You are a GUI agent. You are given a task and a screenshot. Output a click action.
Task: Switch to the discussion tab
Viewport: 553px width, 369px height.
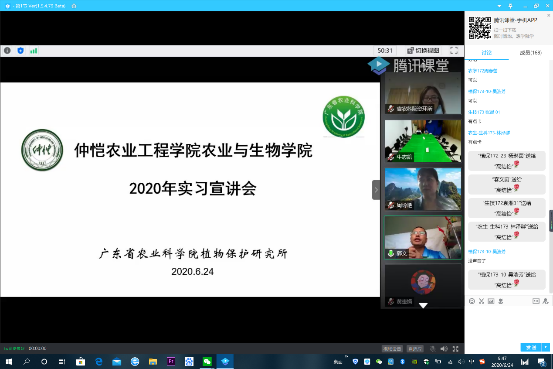487,53
